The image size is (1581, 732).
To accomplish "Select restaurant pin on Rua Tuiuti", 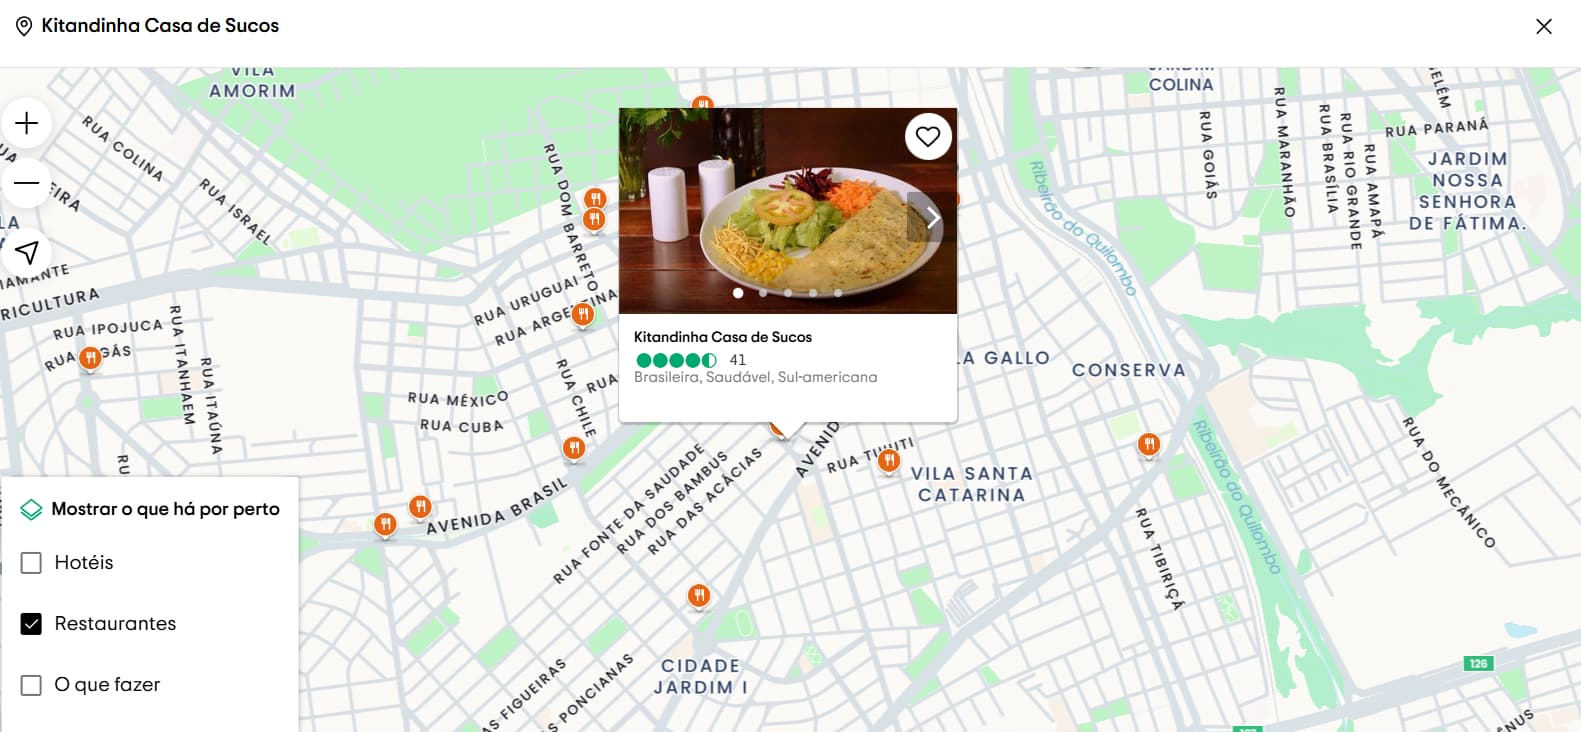I will point(888,460).
